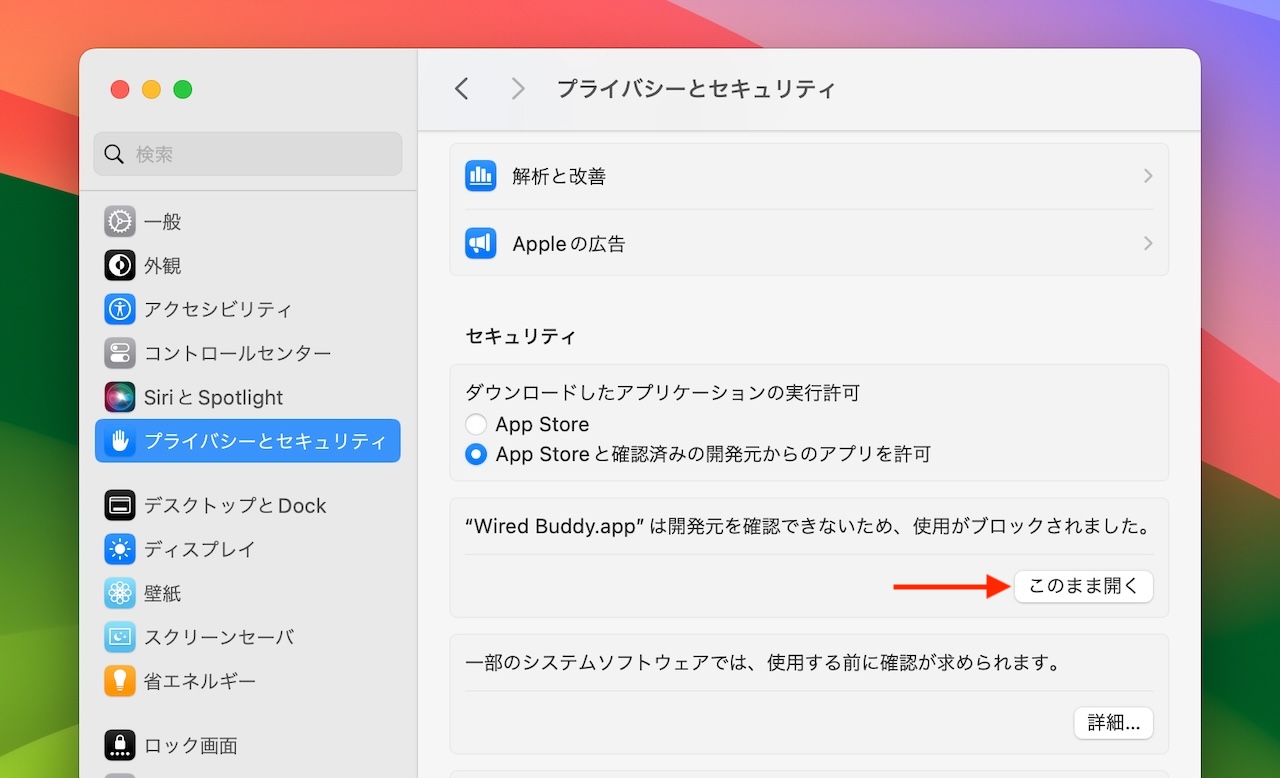Select the App Store only radio button

coord(476,424)
